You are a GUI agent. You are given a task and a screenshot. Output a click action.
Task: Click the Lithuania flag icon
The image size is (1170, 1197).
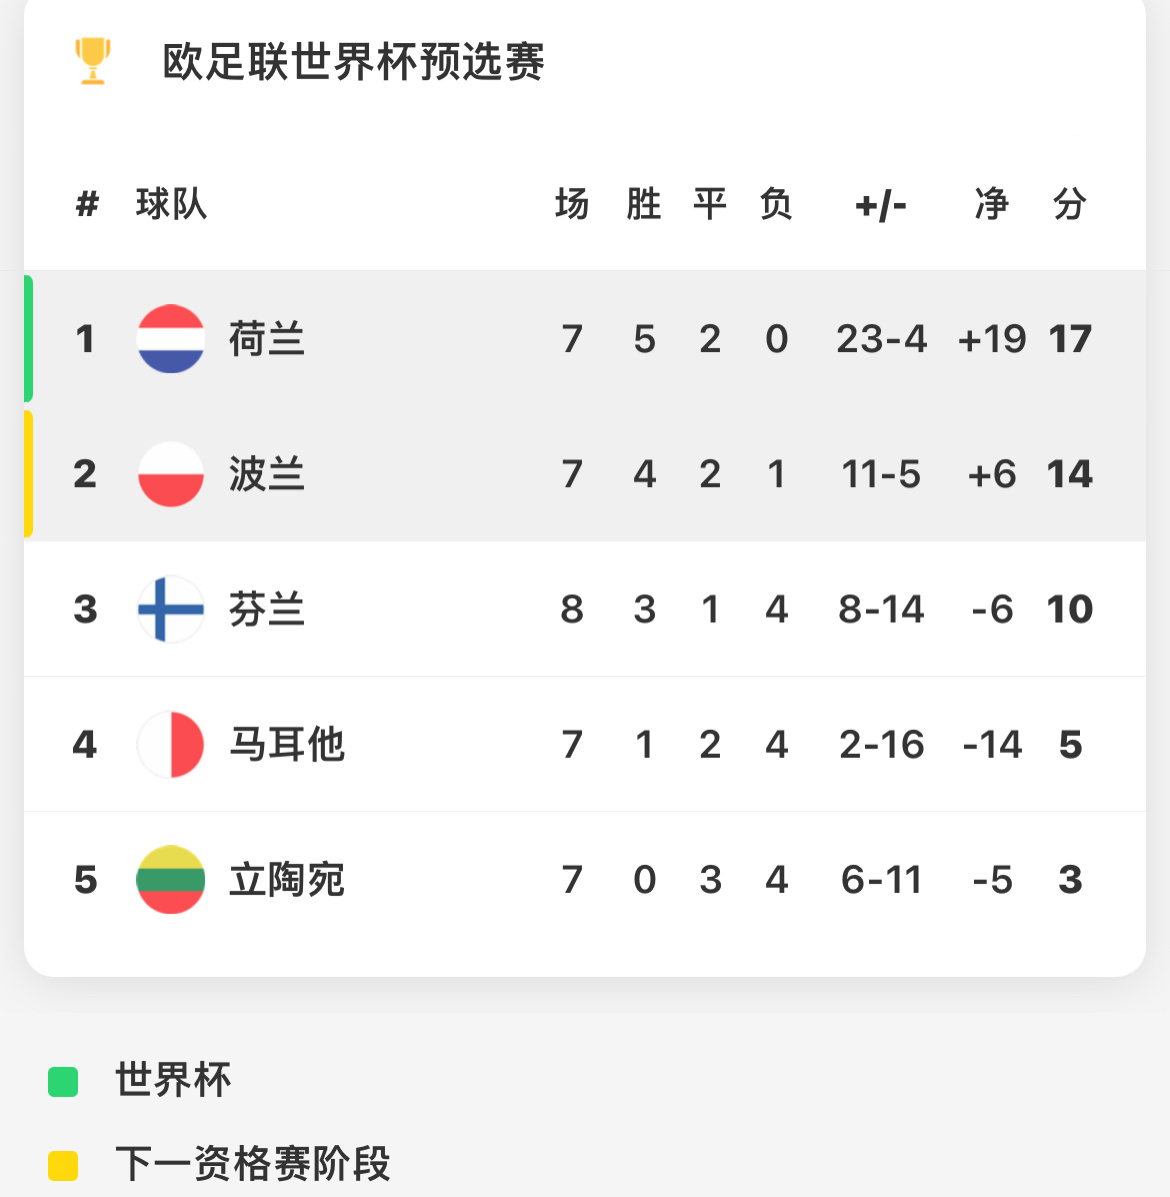(x=170, y=879)
